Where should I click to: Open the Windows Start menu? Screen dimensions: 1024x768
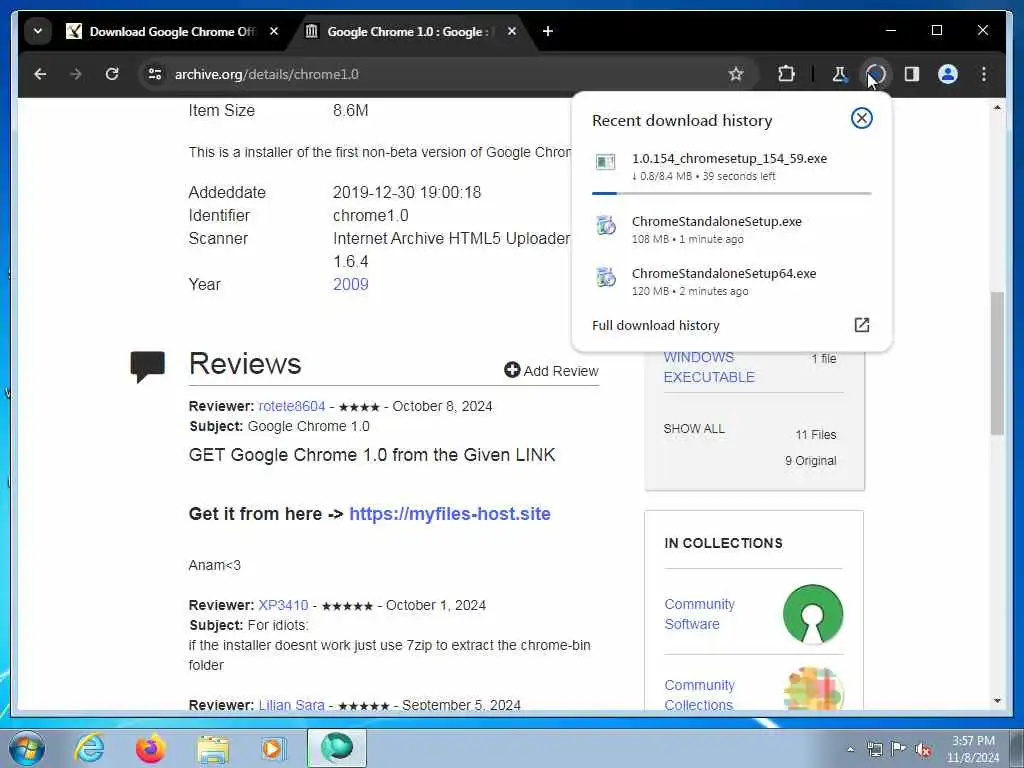coord(27,748)
